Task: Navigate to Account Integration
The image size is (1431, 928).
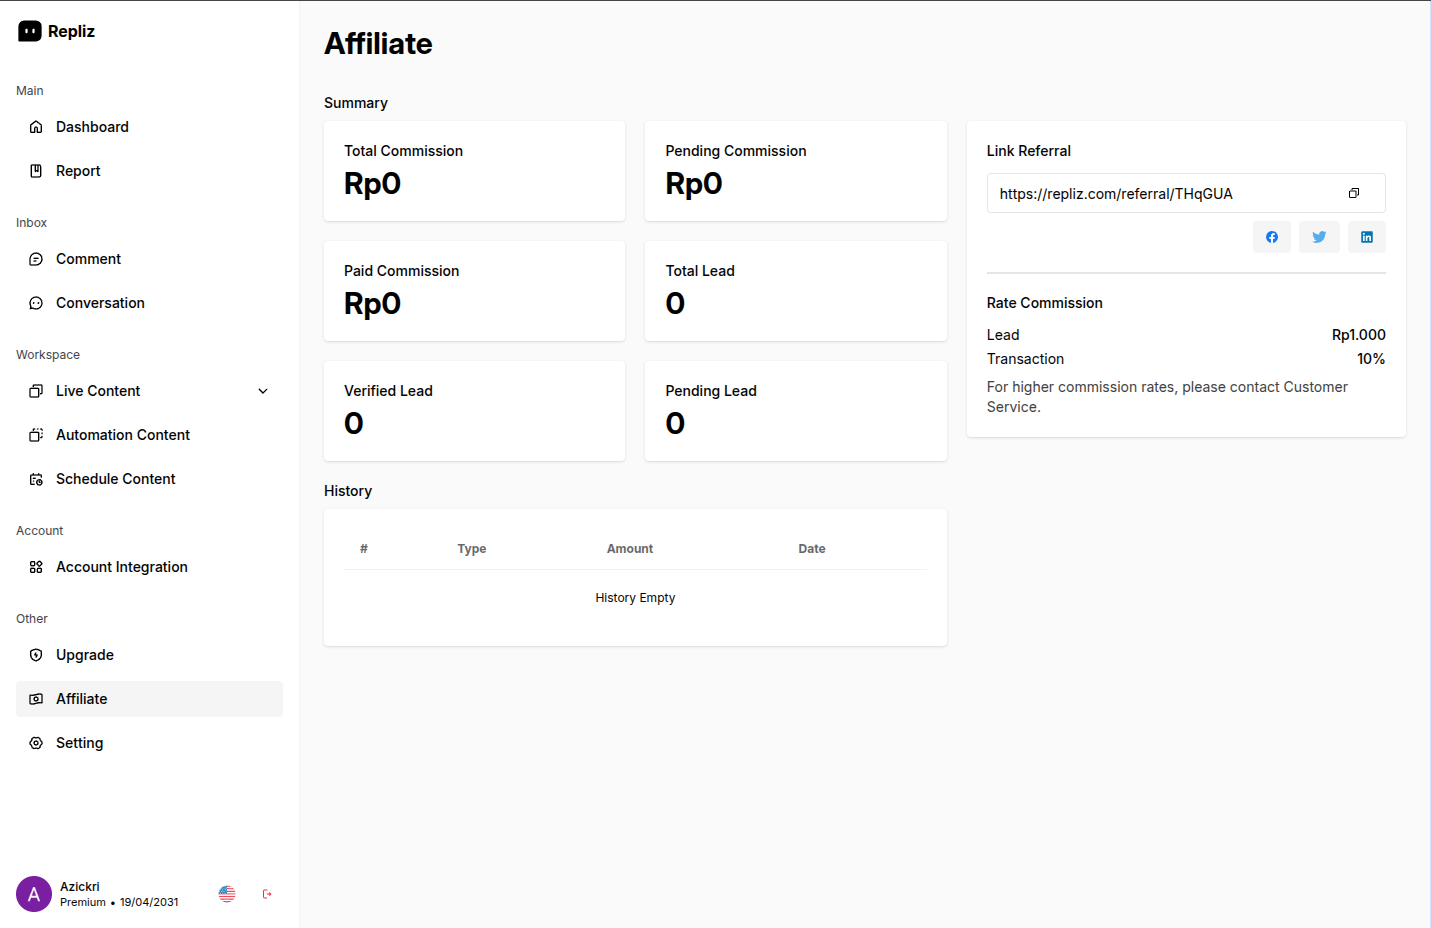Action: coord(121,567)
